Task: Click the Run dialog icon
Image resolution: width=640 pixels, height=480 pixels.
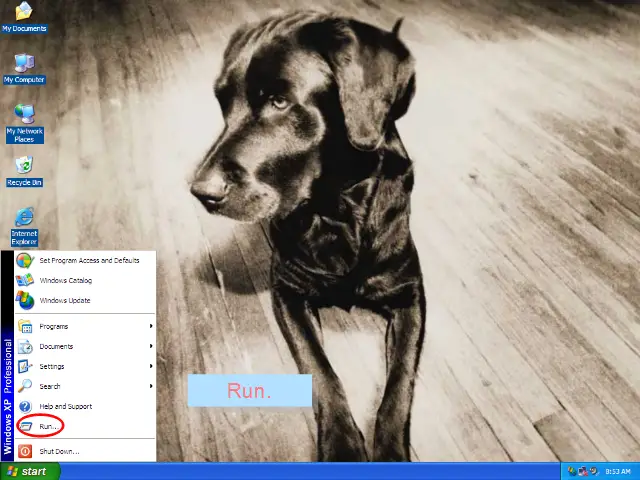Action: 25,427
